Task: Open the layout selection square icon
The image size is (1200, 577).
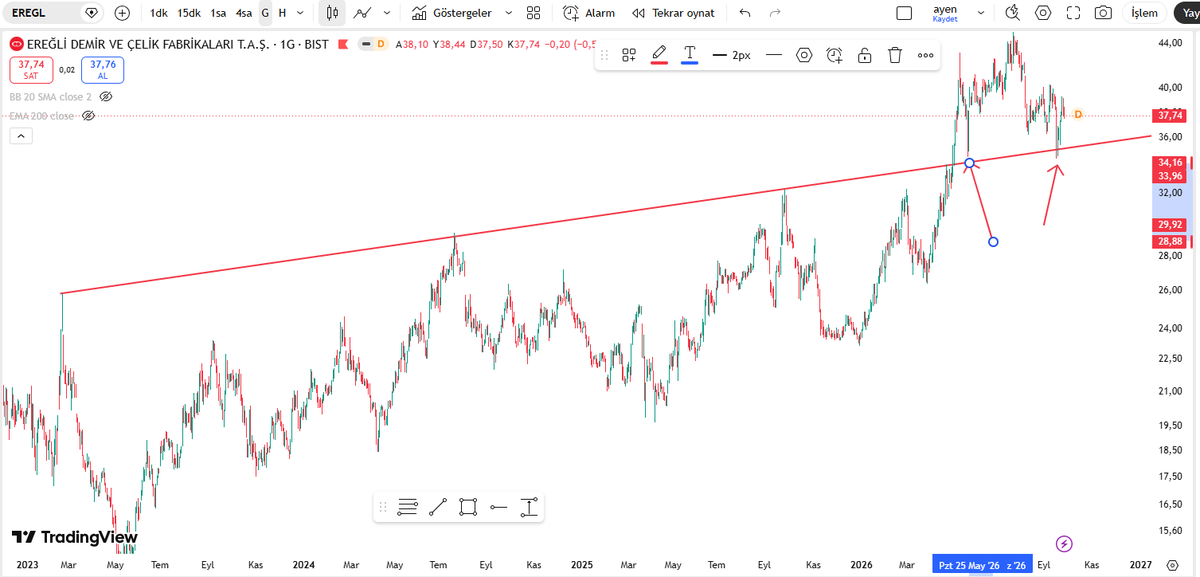Action: (x=904, y=13)
